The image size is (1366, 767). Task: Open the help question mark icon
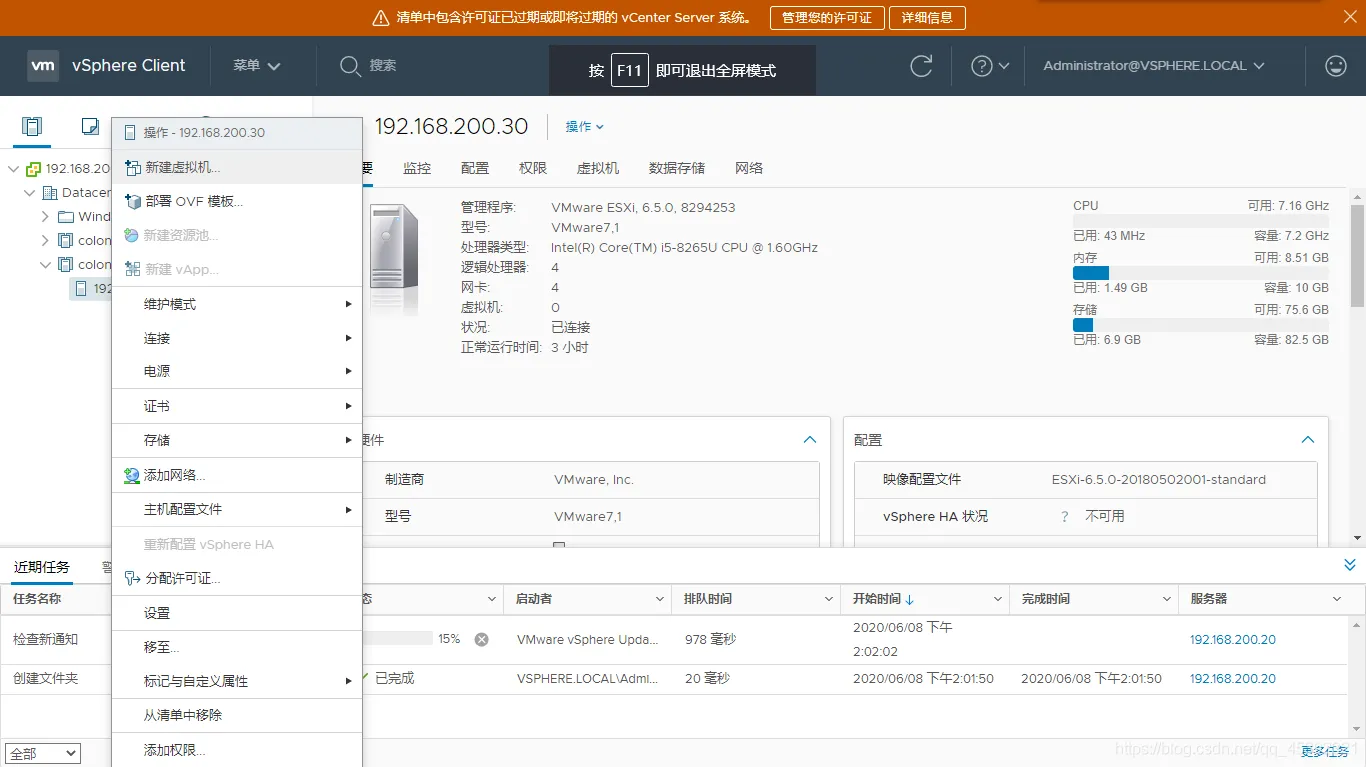pos(982,66)
